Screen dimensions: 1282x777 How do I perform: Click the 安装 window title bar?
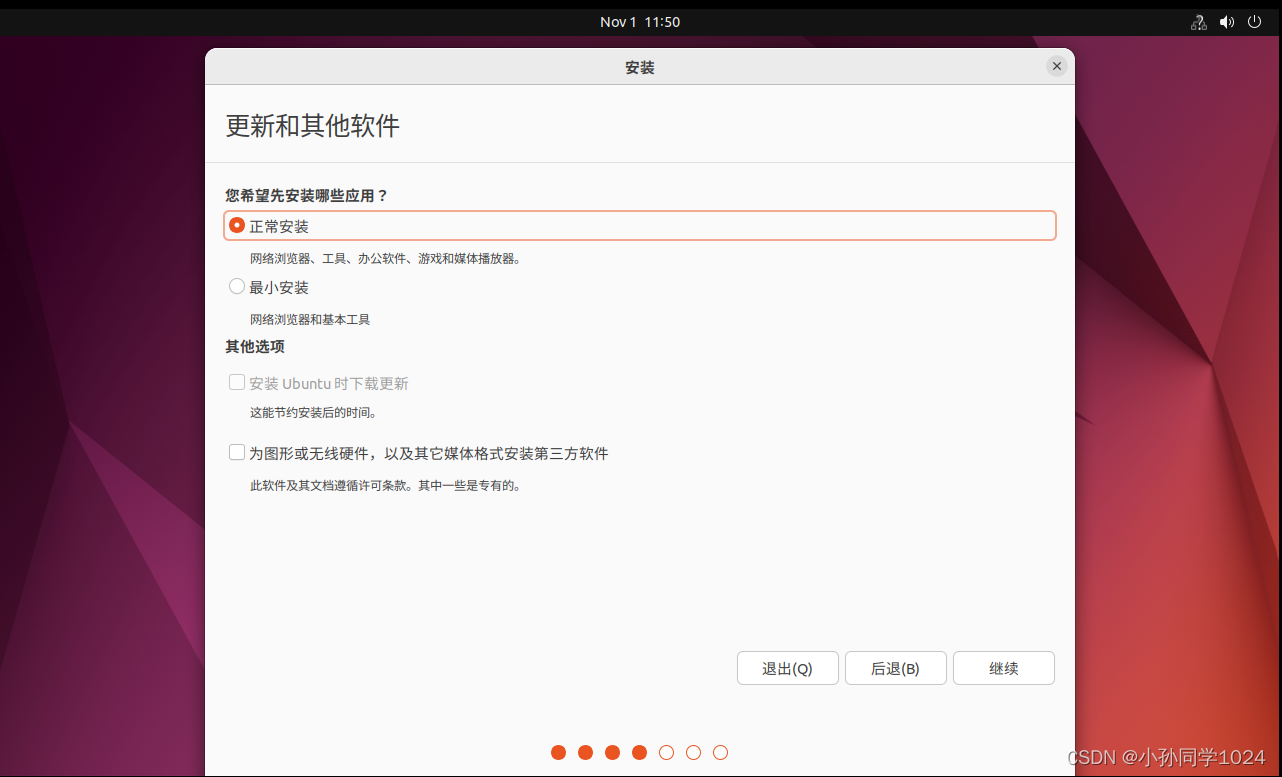(640, 67)
